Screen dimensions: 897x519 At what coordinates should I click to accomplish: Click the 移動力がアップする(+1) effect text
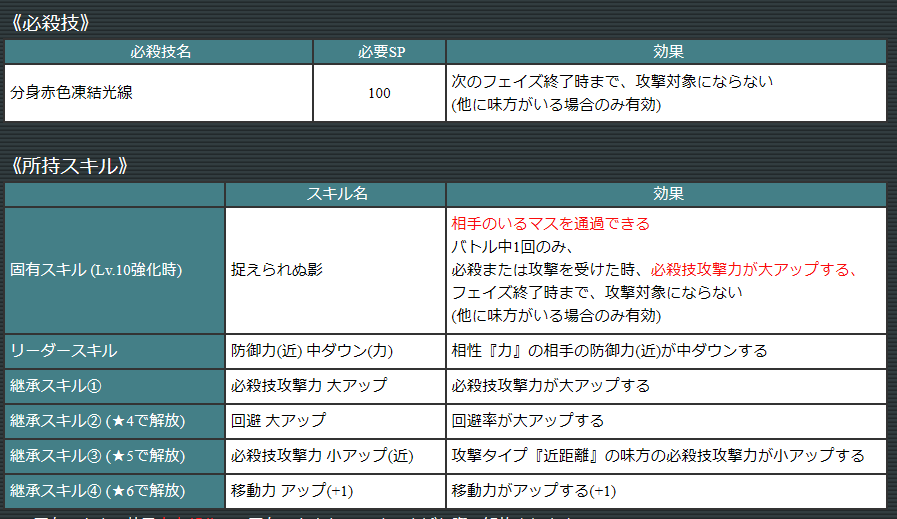point(533,491)
